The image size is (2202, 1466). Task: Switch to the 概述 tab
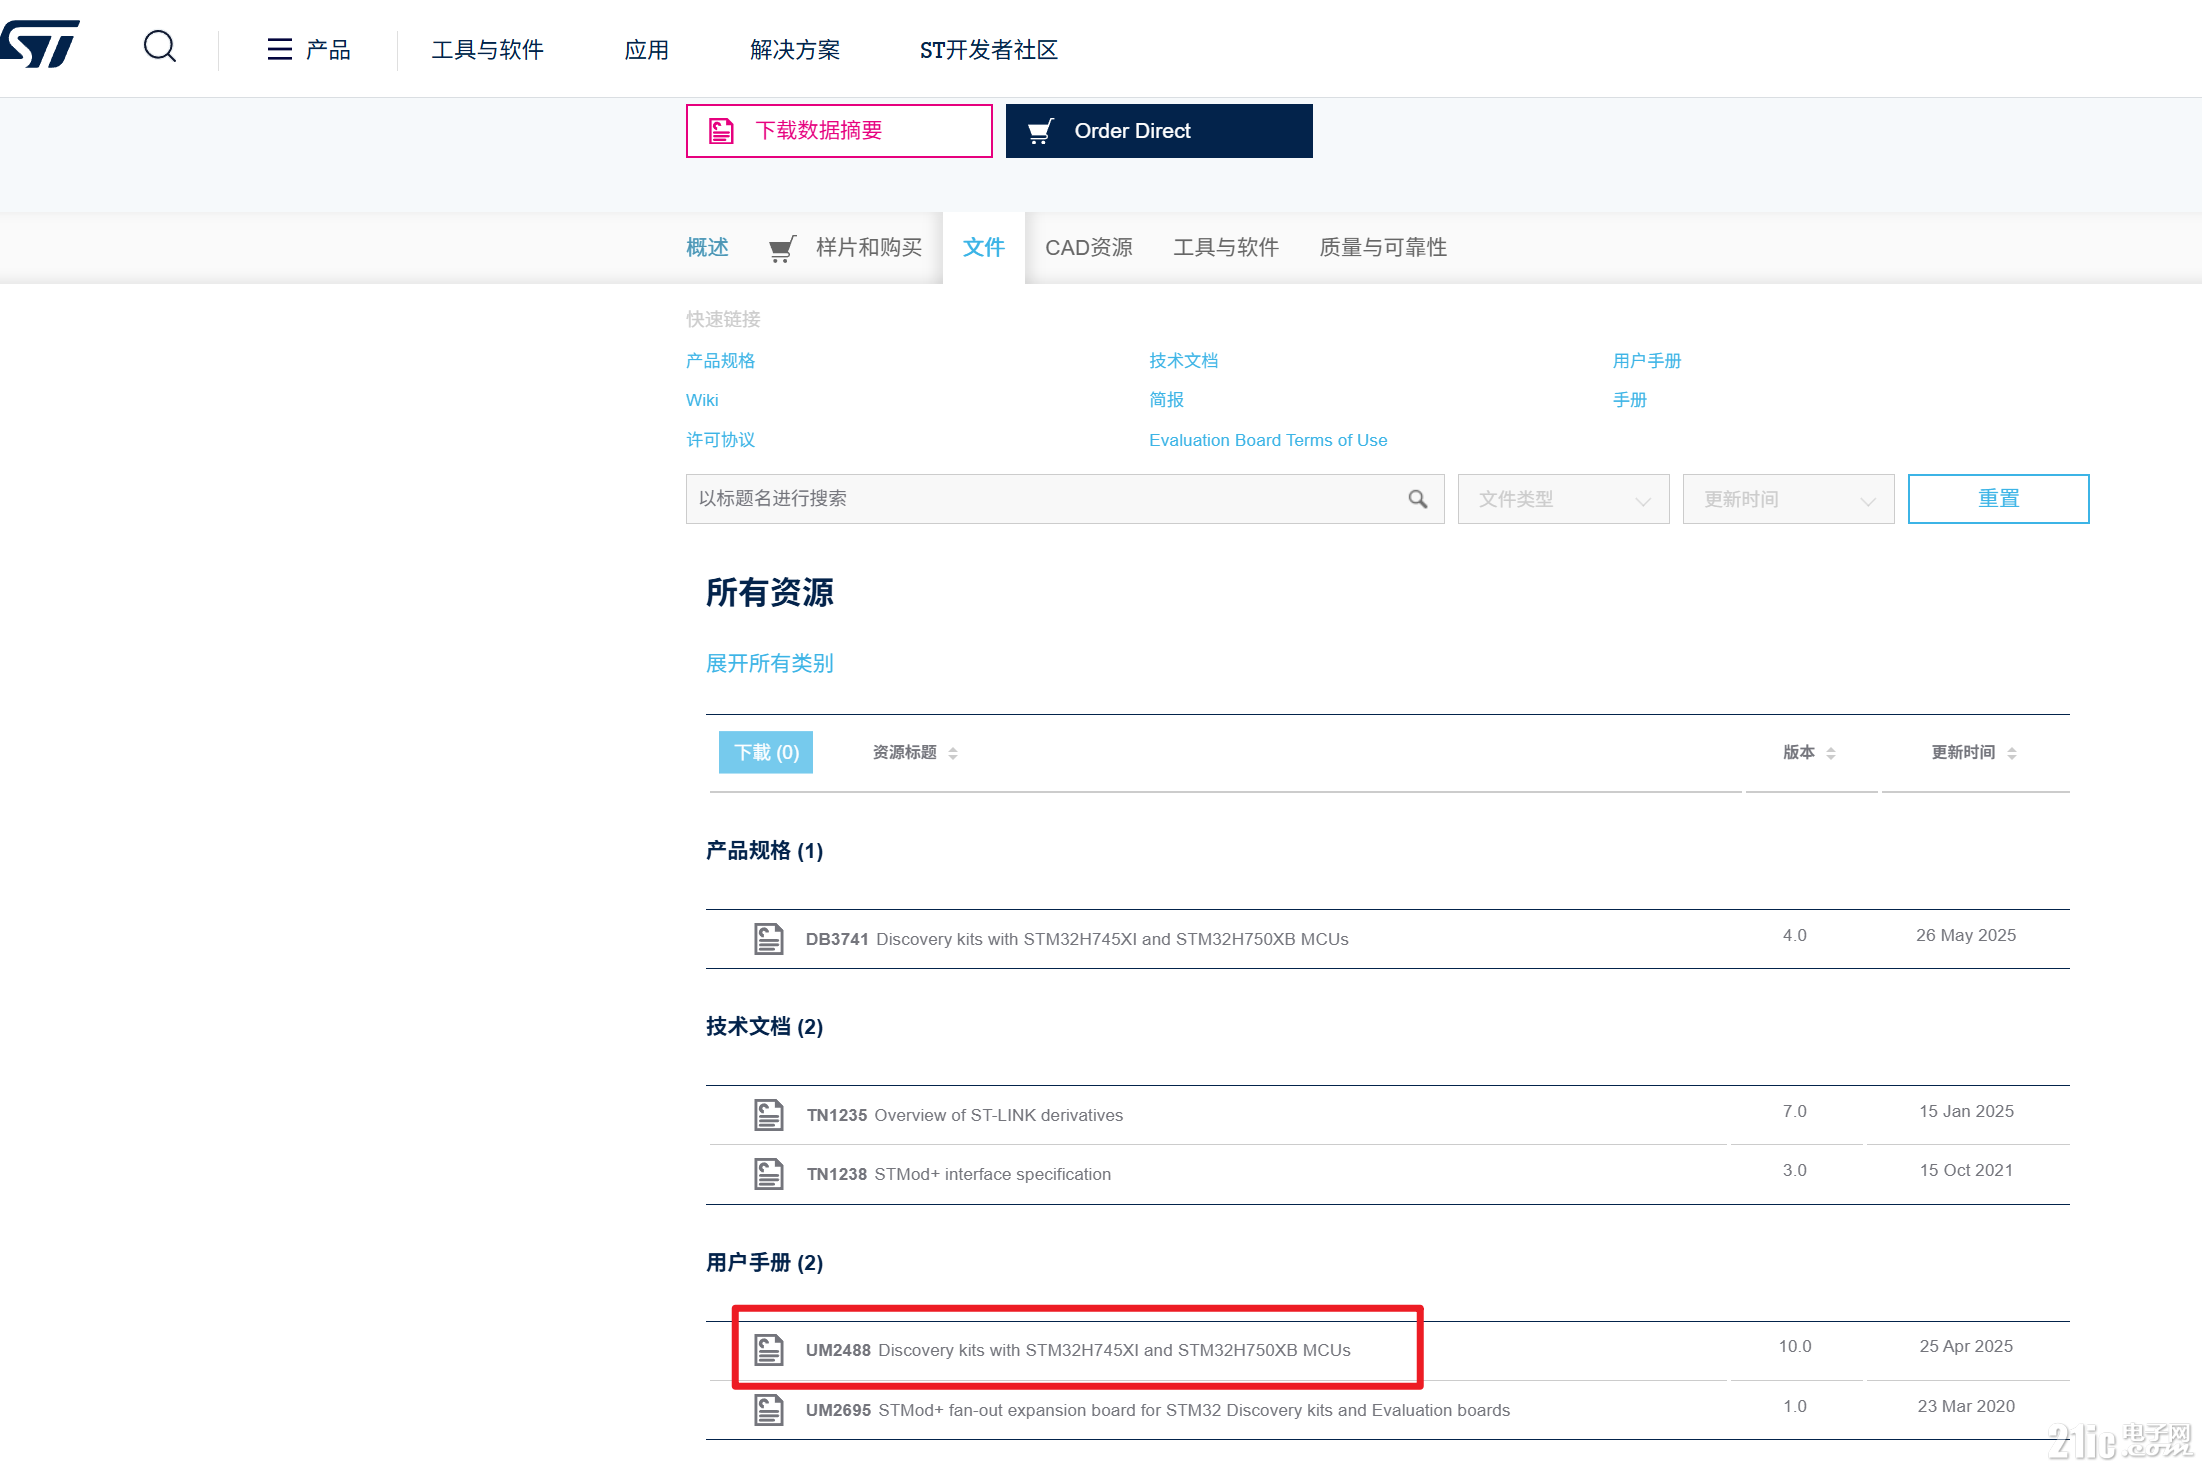tap(708, 248)
